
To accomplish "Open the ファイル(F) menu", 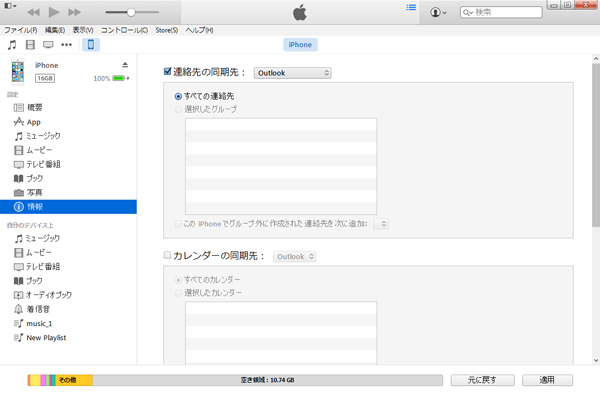I will point(21,30).
